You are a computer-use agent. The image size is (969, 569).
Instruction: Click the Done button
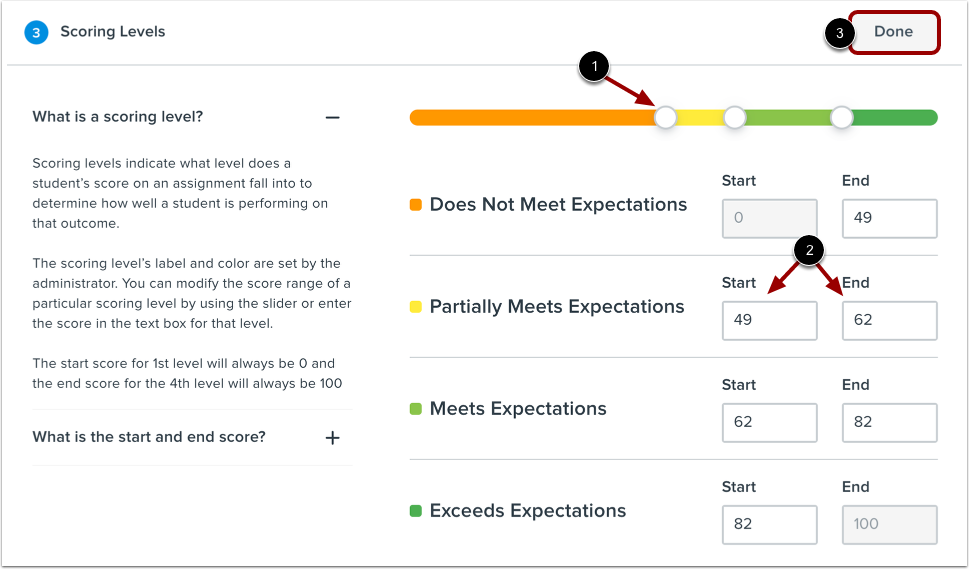click(893, 32)
